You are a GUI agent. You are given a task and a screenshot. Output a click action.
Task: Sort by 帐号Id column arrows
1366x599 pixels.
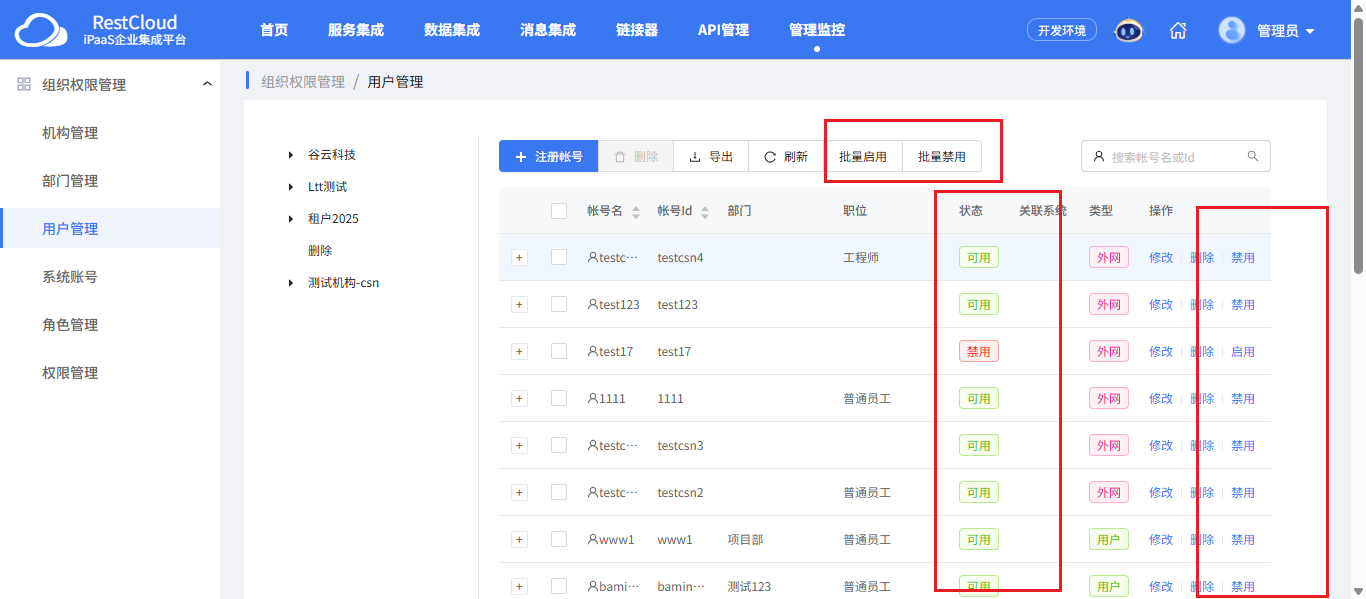pyautogui.click(x=705, y=212)
